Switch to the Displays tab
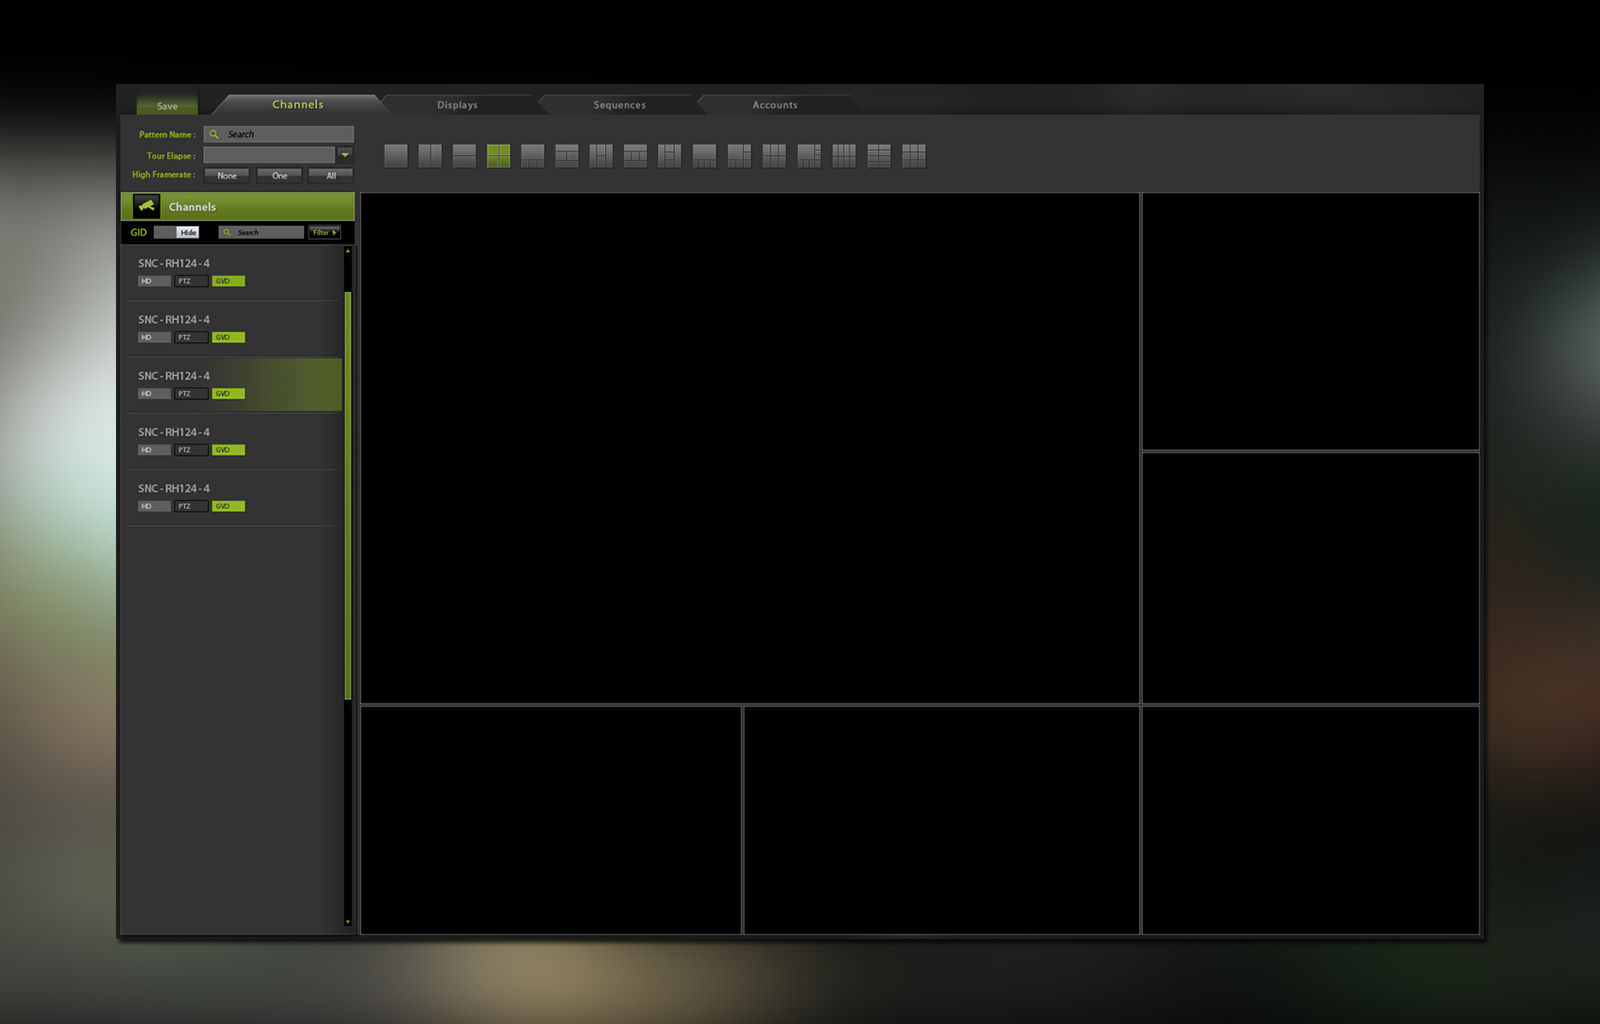Viewport: 1600px width, 1024px height. 457,105
